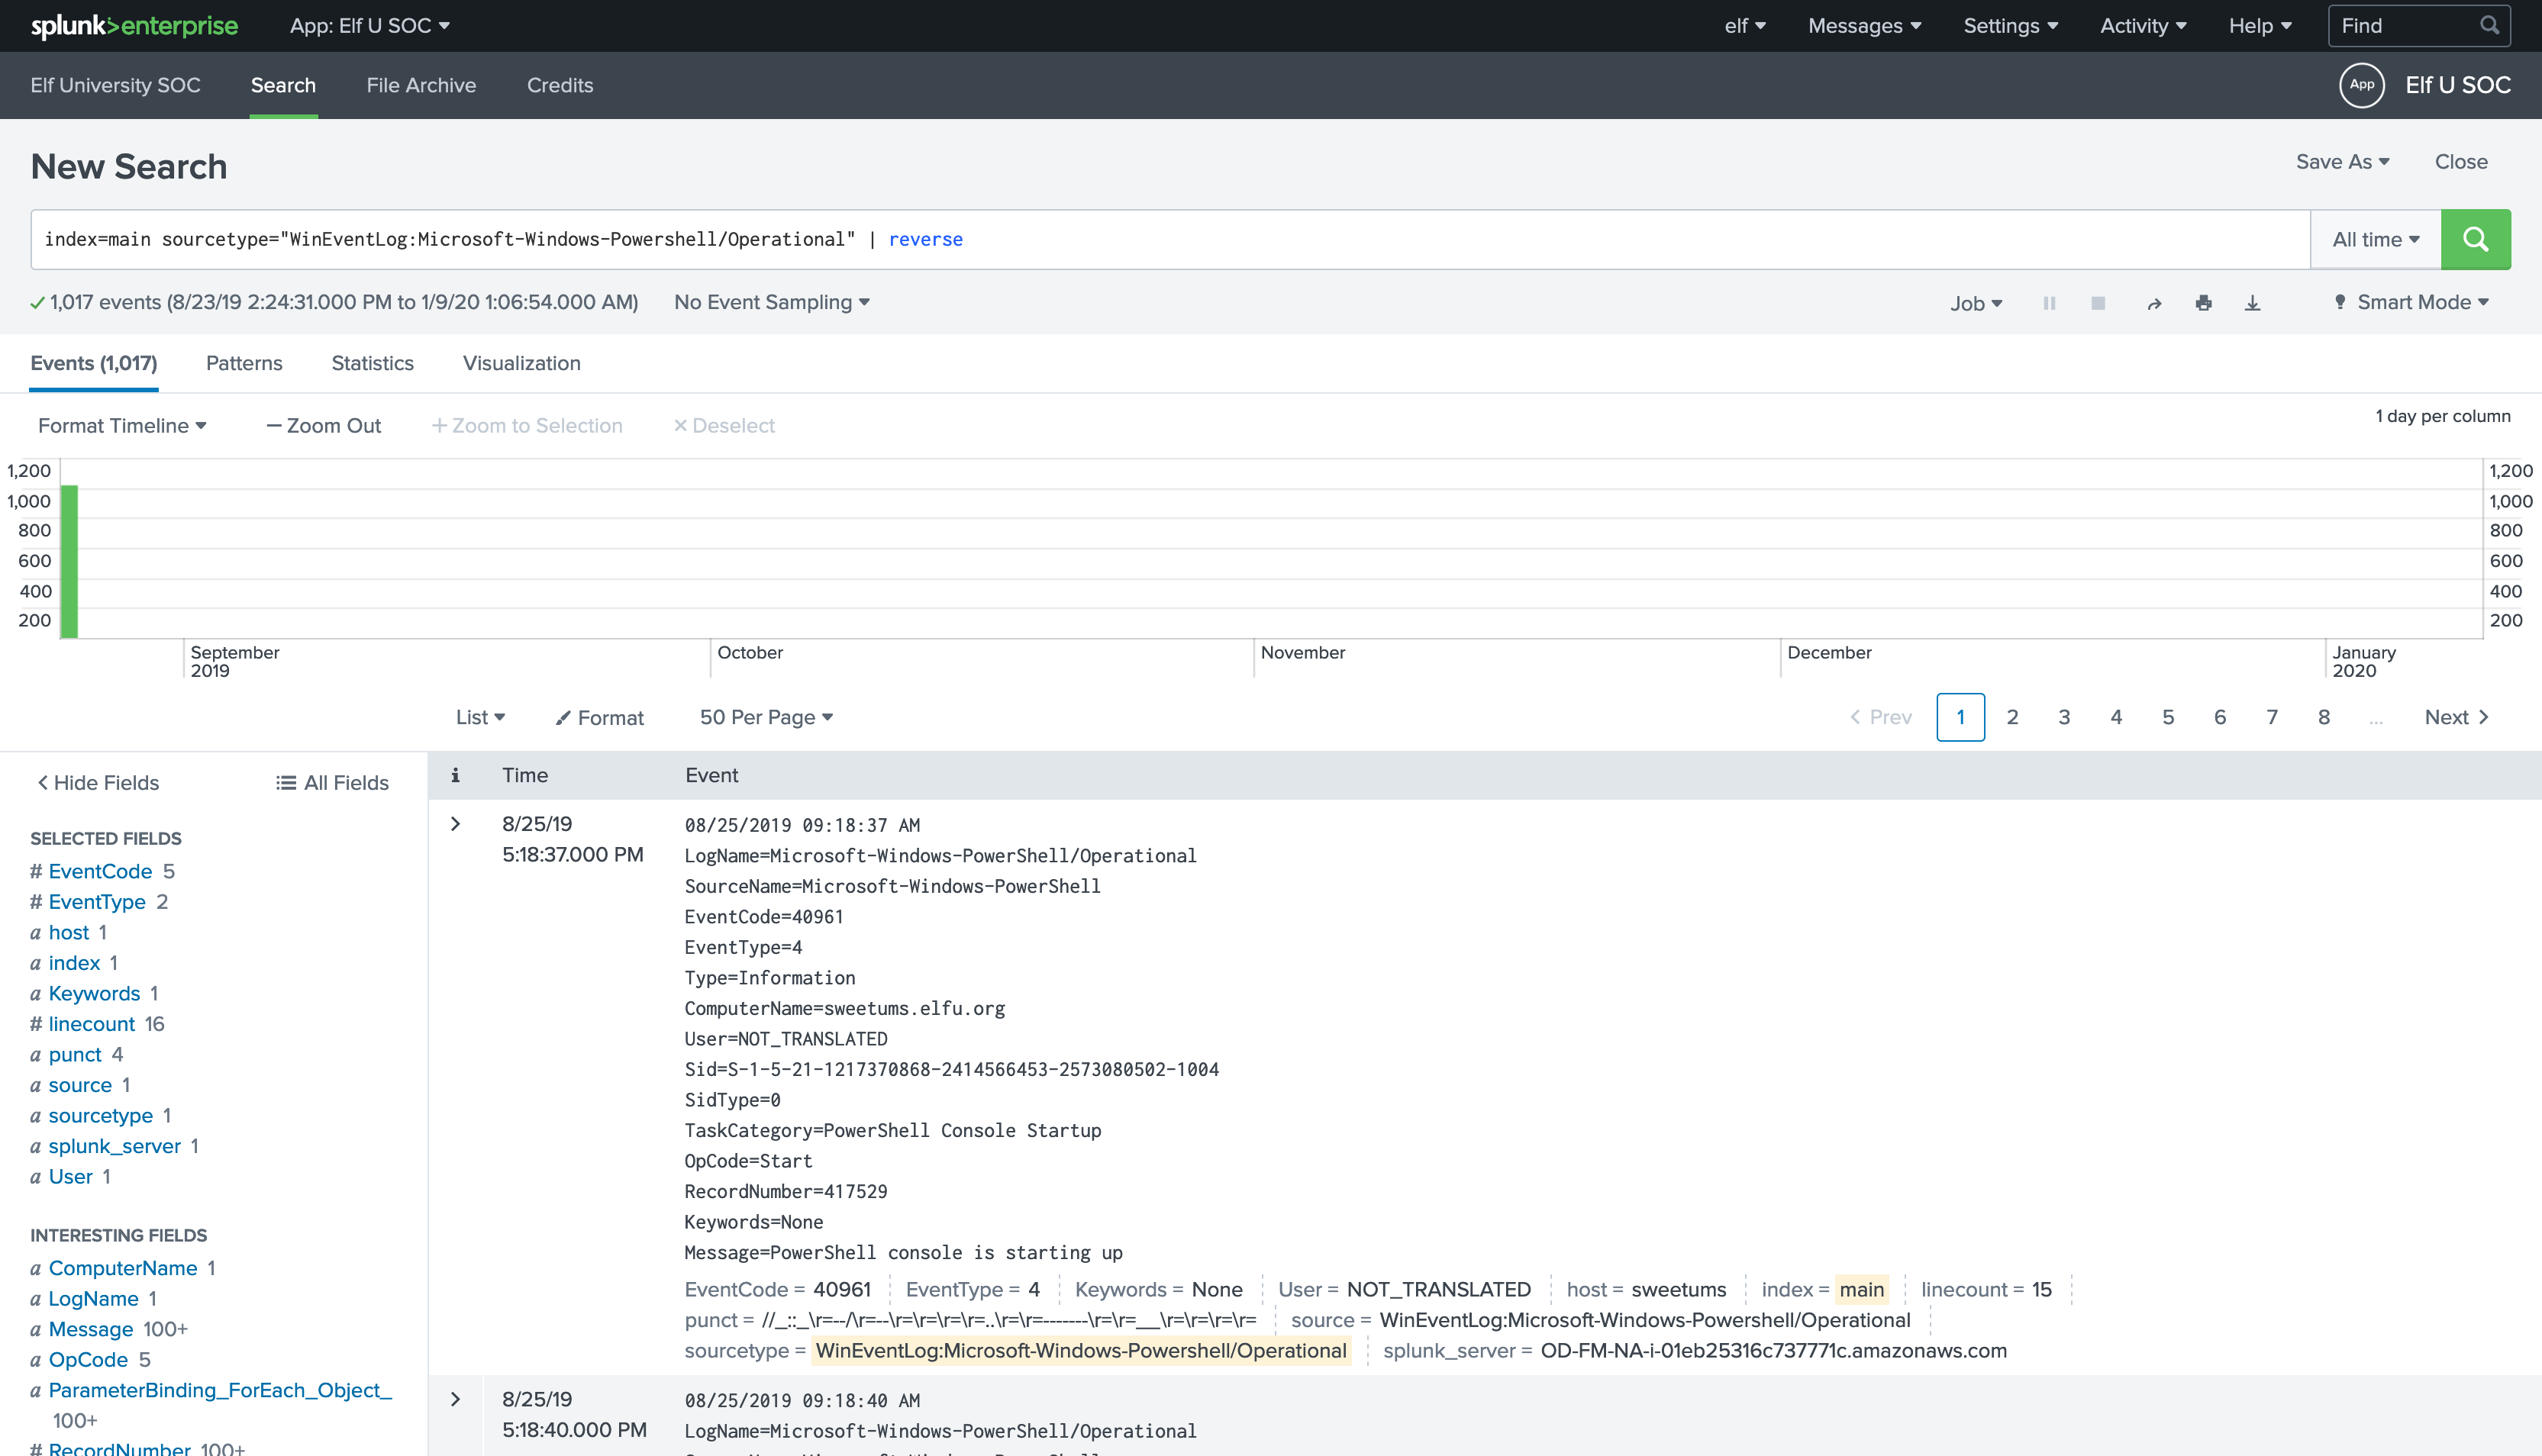The width and height of the screenshot is (2542, 1456).
Task: Open the Help dropdown
Action: point(2259,26)
